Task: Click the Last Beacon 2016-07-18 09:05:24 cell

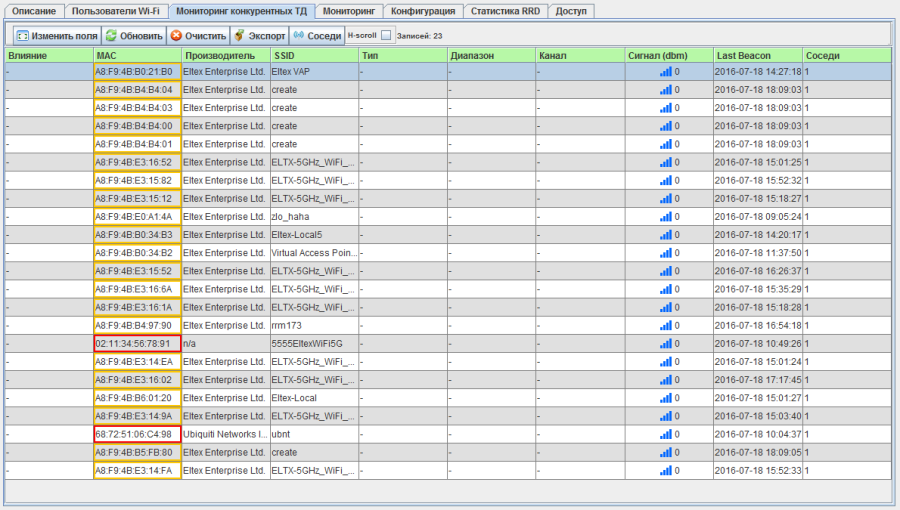Action: [x=758, y=217]
